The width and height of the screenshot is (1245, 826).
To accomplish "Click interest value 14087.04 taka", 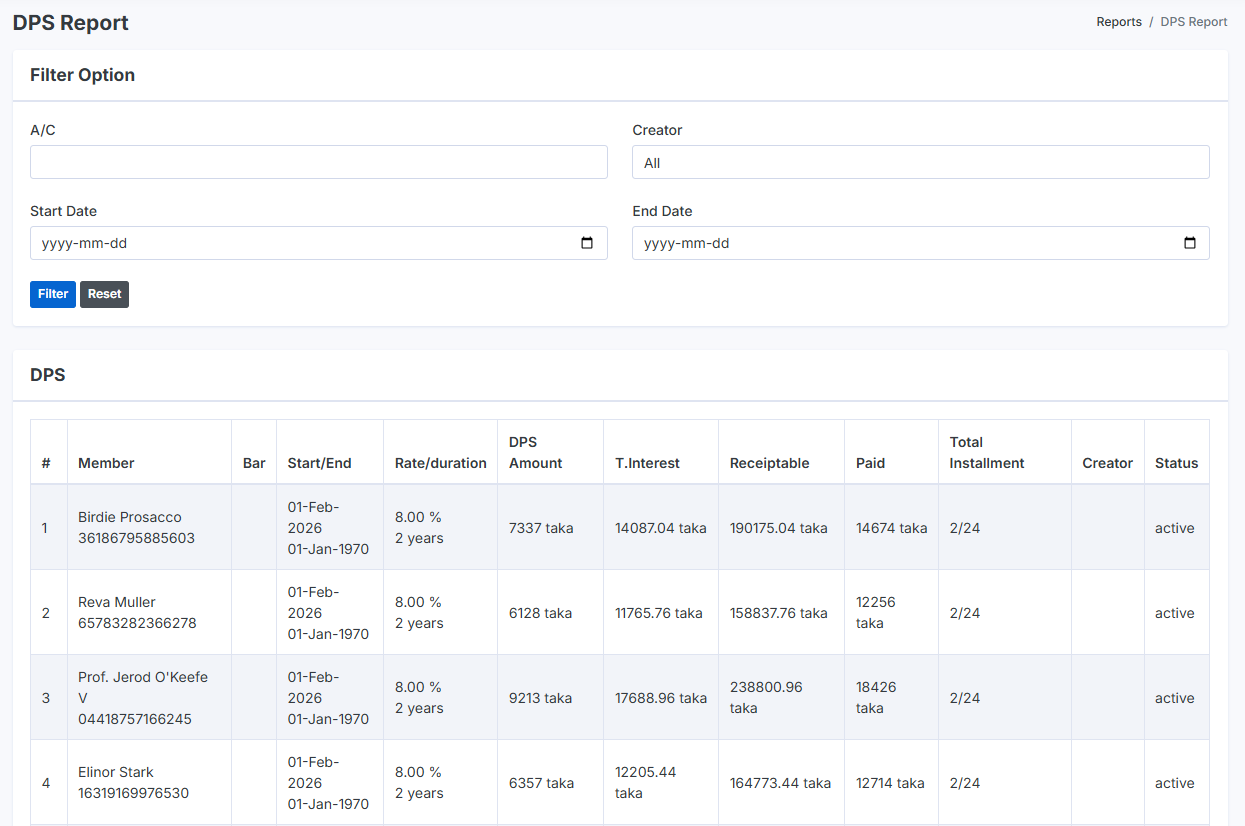I will click(x=660, y=528).
